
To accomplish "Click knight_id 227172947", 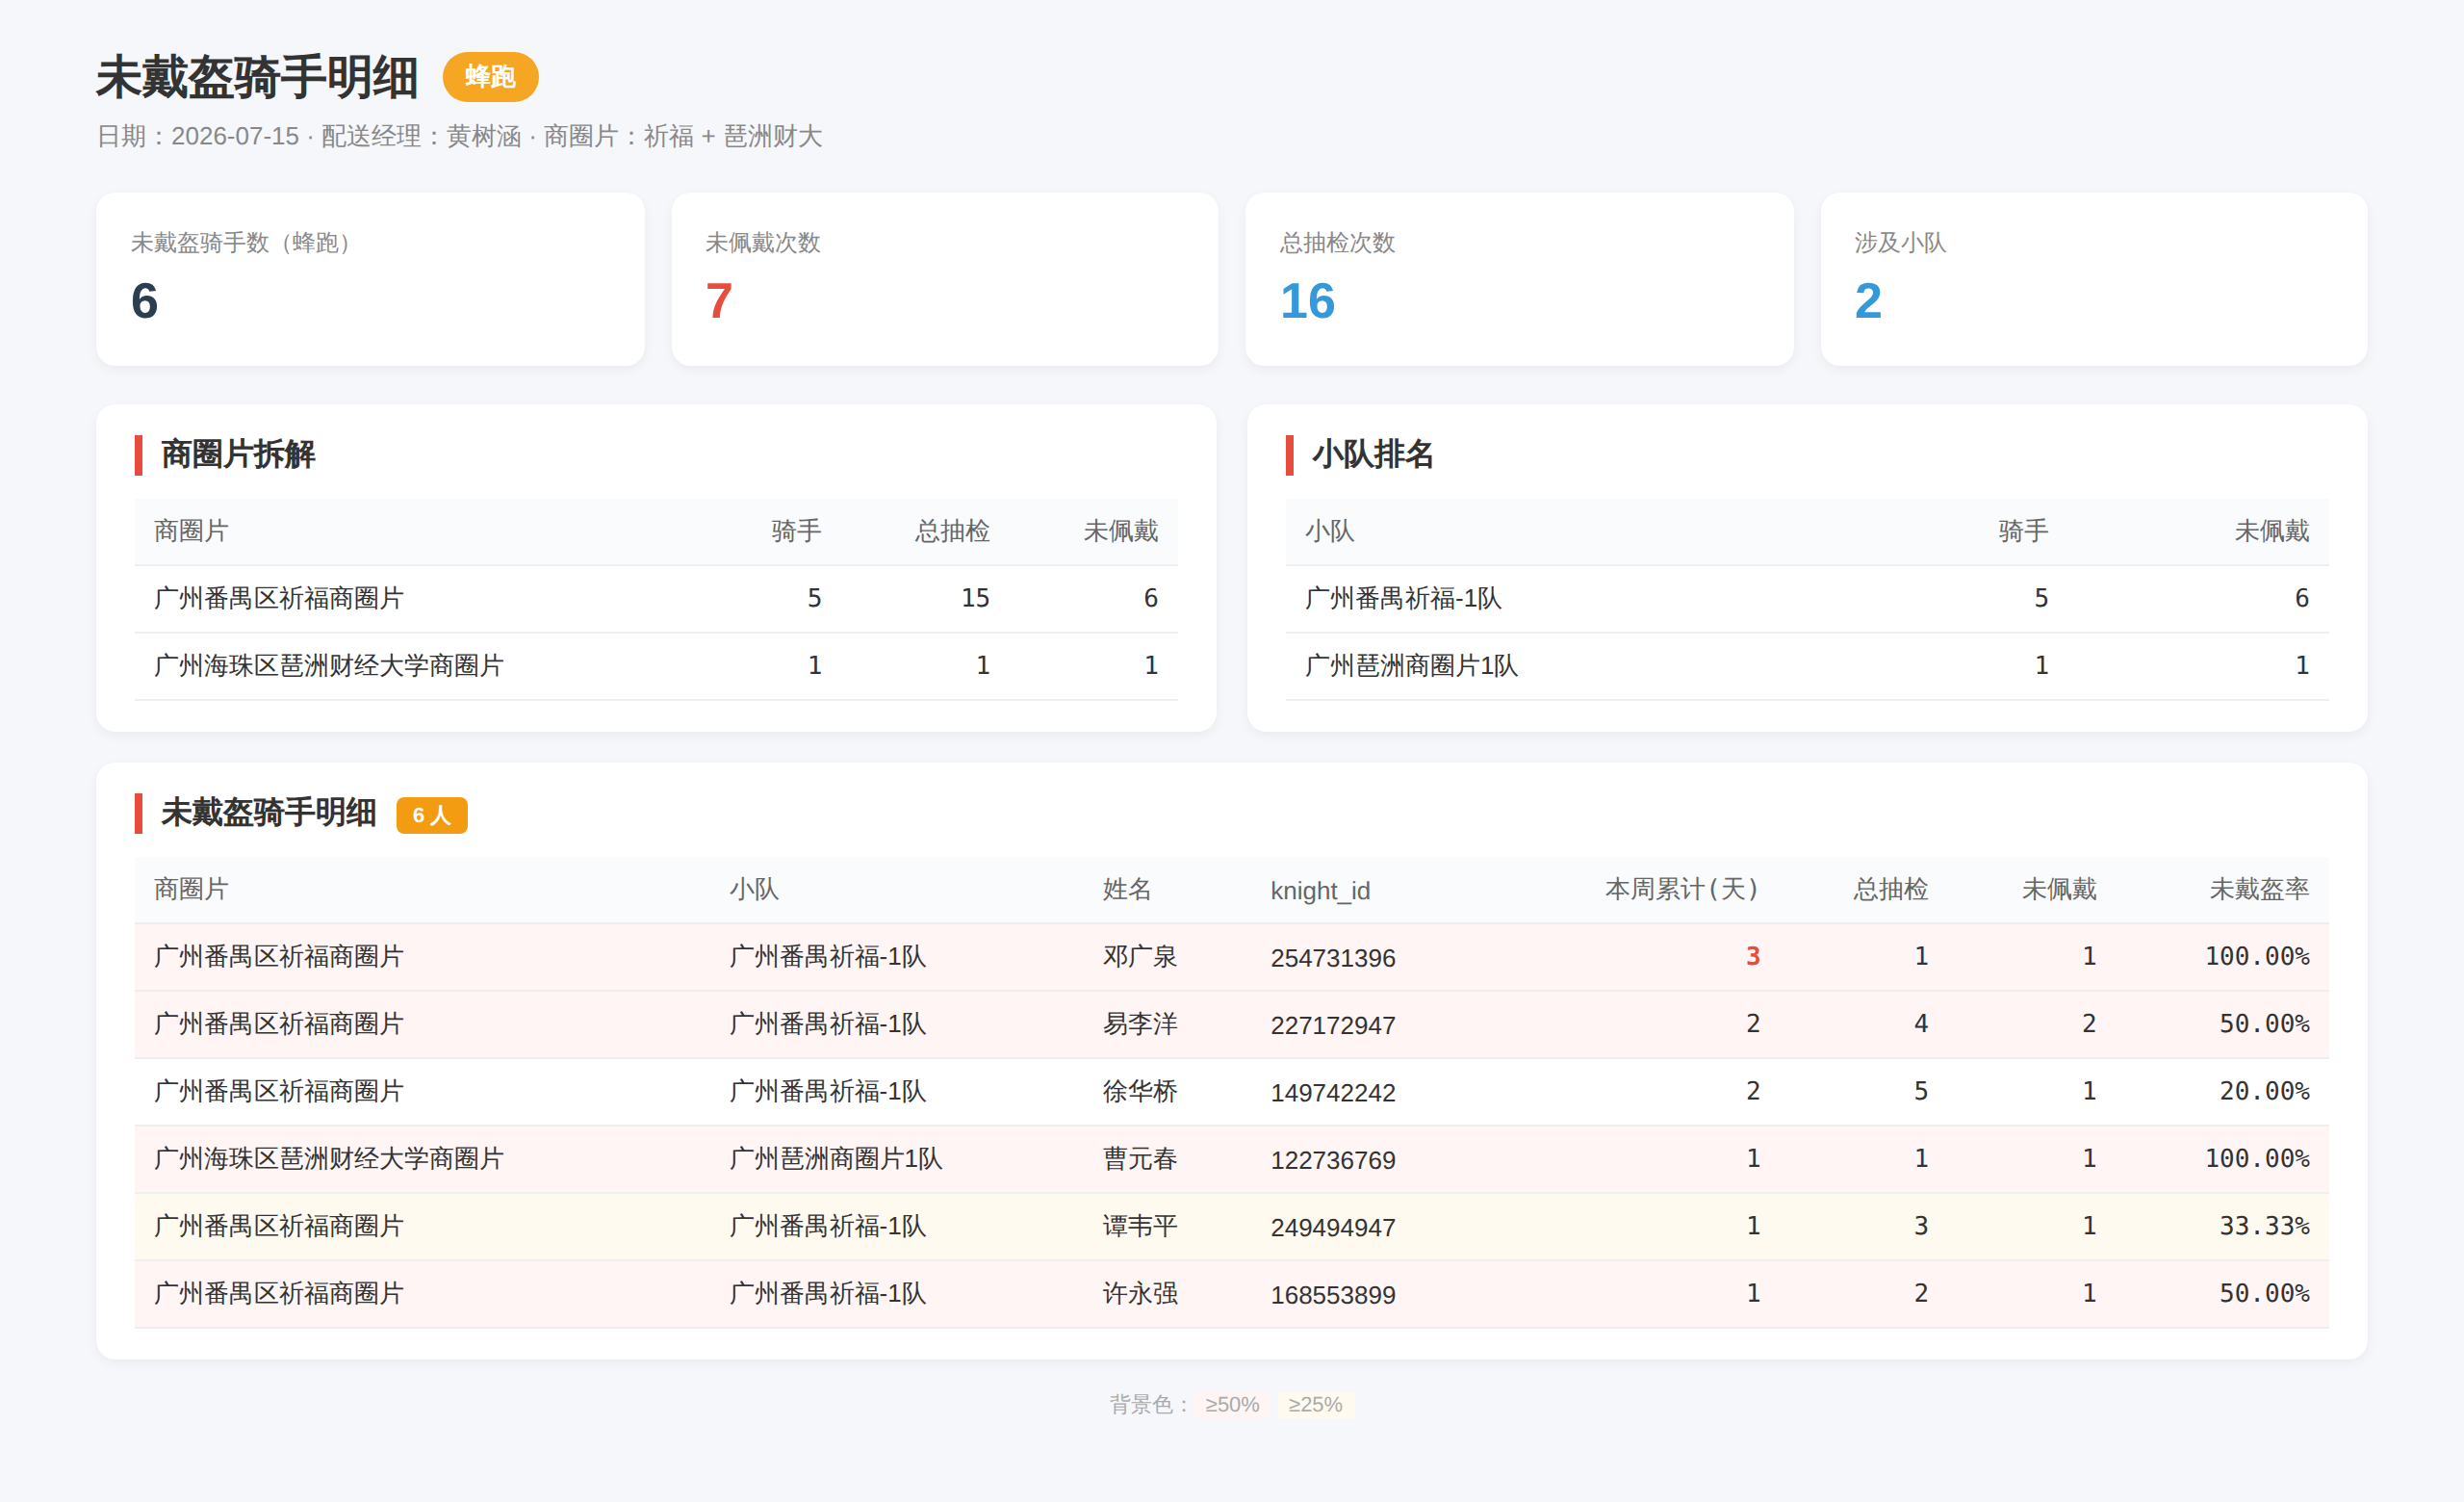I will [x=1333, y=1025].
